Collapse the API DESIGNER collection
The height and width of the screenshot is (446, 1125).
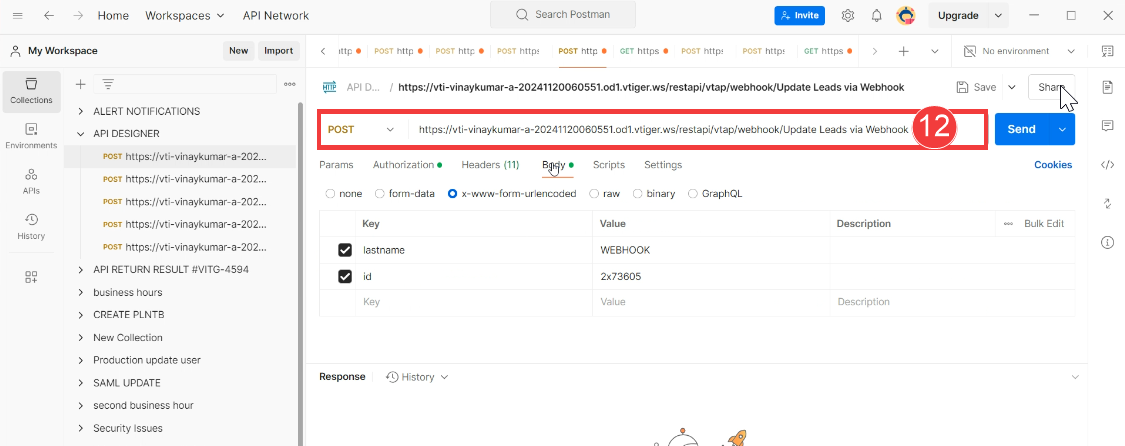tap(81, 133)
